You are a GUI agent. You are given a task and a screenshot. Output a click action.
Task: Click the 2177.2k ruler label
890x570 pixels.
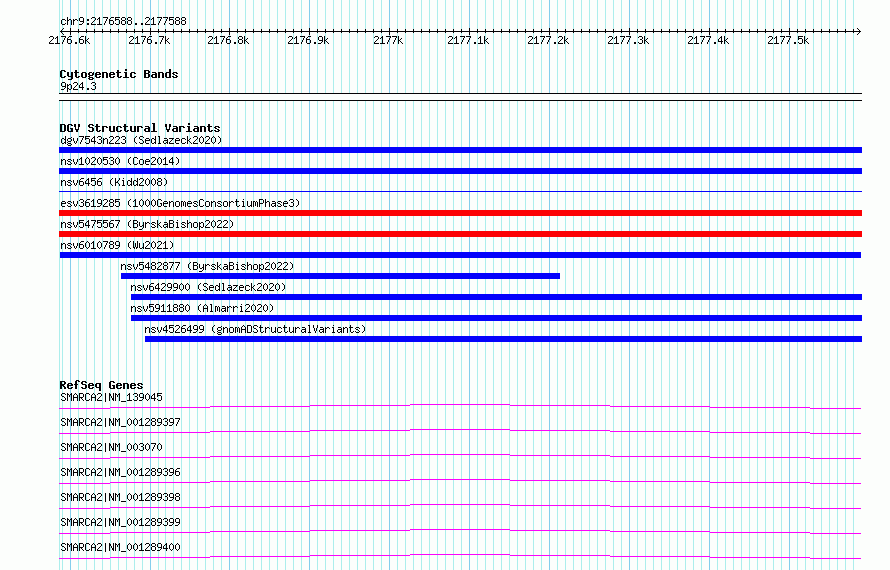[x=548, y=40]
